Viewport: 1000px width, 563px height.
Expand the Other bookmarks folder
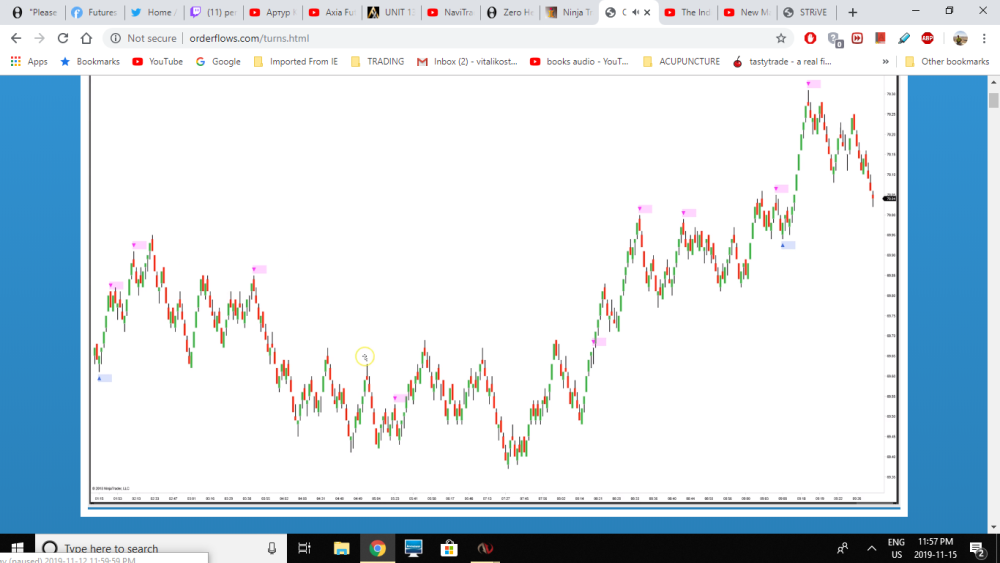[x=946, y=61]
